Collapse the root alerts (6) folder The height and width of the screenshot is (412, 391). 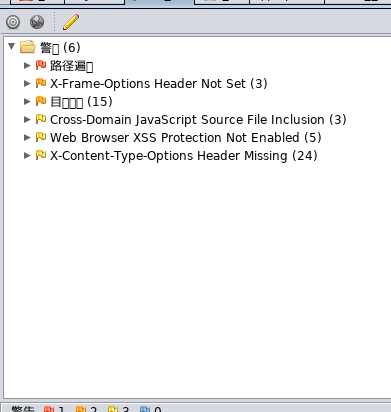click(12, 46)
